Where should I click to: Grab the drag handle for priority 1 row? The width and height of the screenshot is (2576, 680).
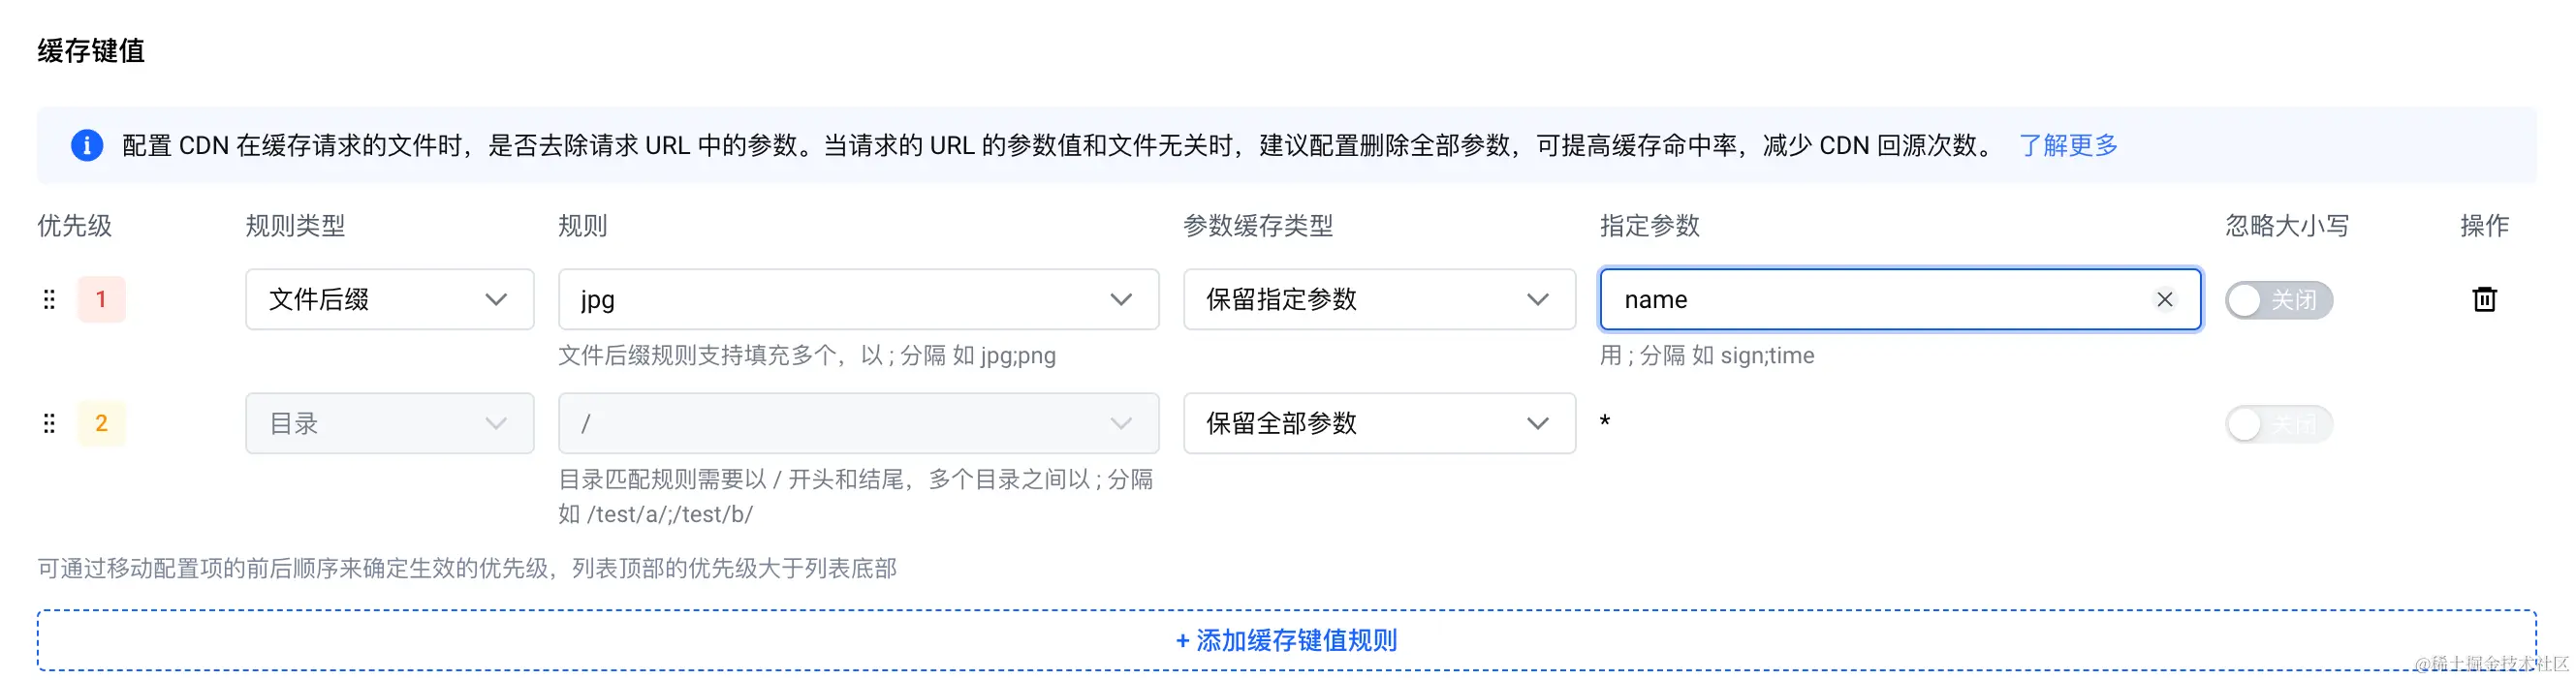(49, 299)
